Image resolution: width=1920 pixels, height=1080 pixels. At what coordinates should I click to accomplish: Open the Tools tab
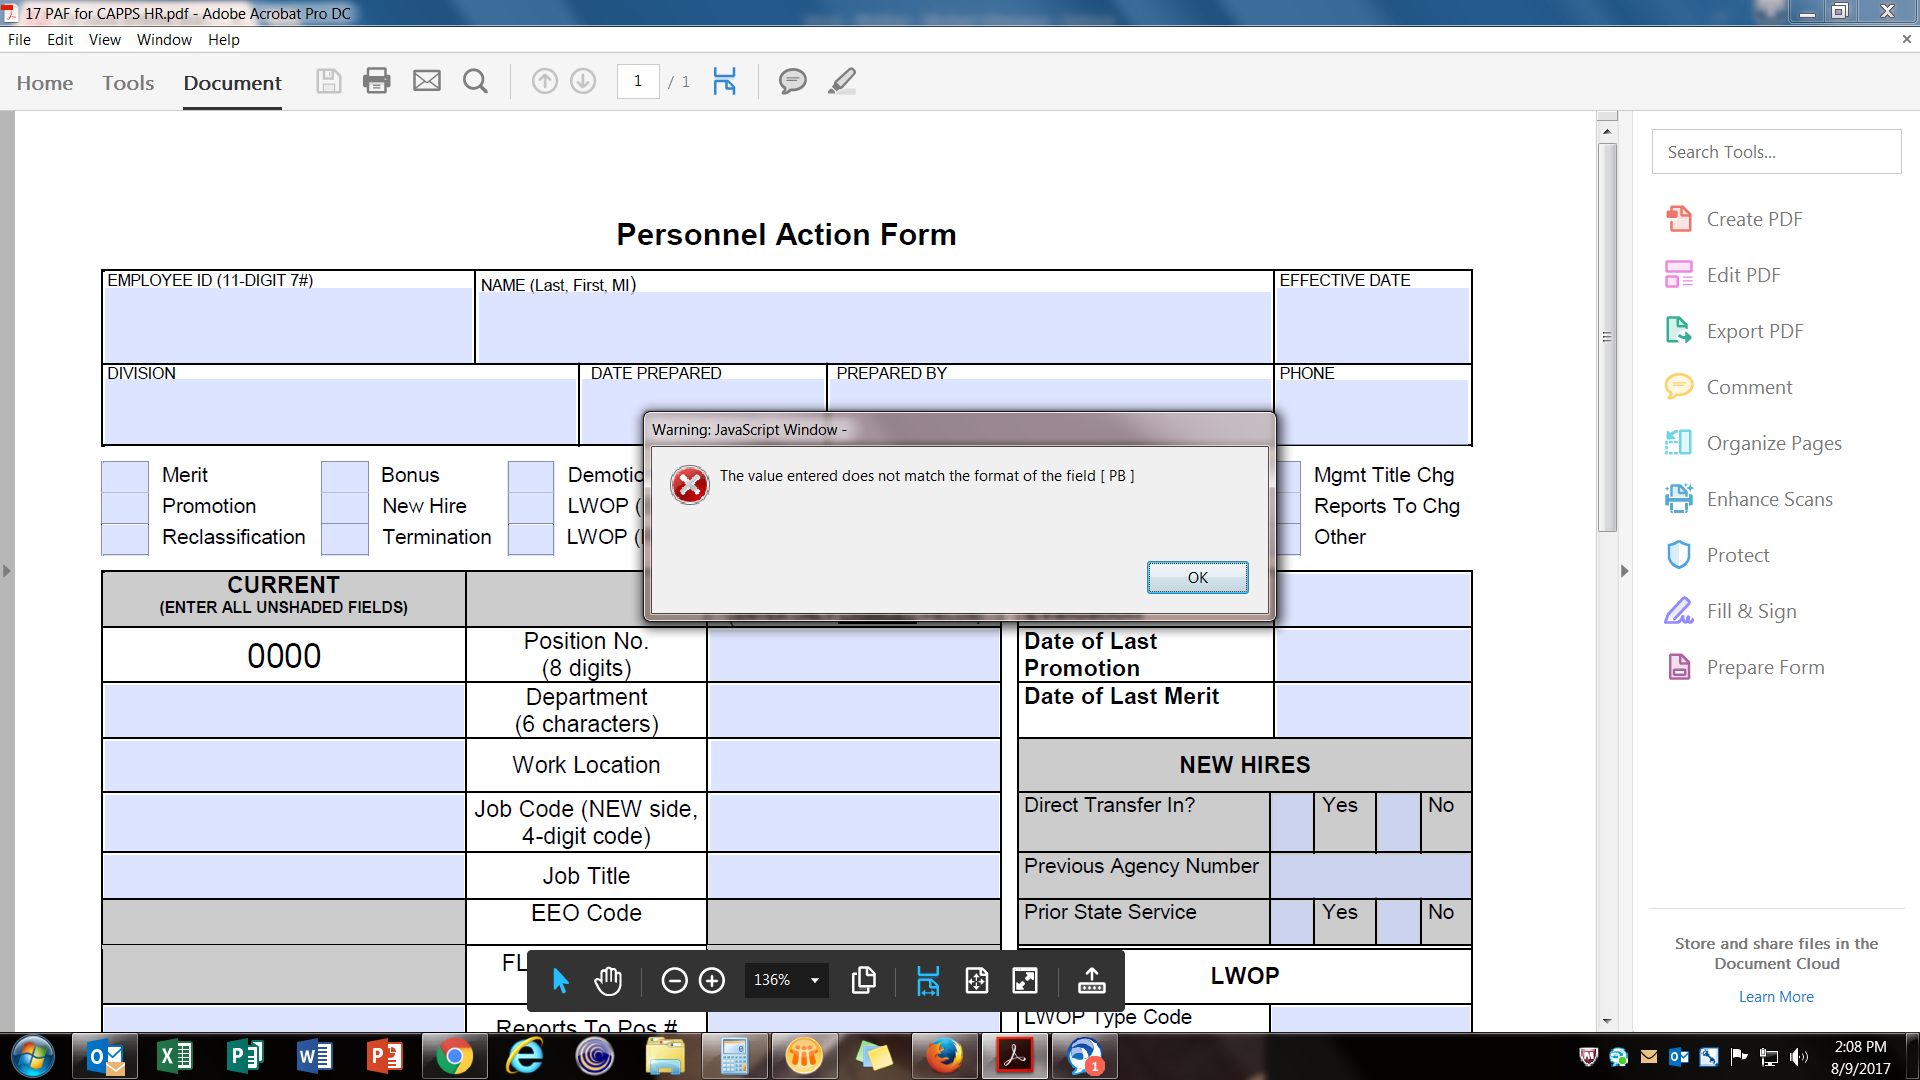pyautogui.click(x=127, y=83)
